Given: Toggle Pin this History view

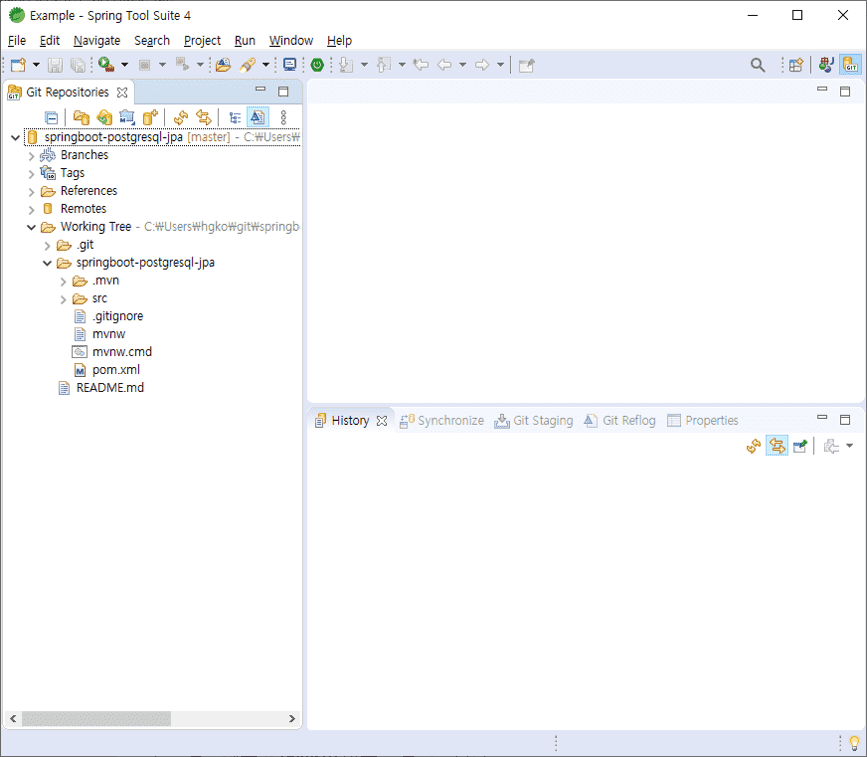Looking at the screenshot, I should click(x=800, y=446).
